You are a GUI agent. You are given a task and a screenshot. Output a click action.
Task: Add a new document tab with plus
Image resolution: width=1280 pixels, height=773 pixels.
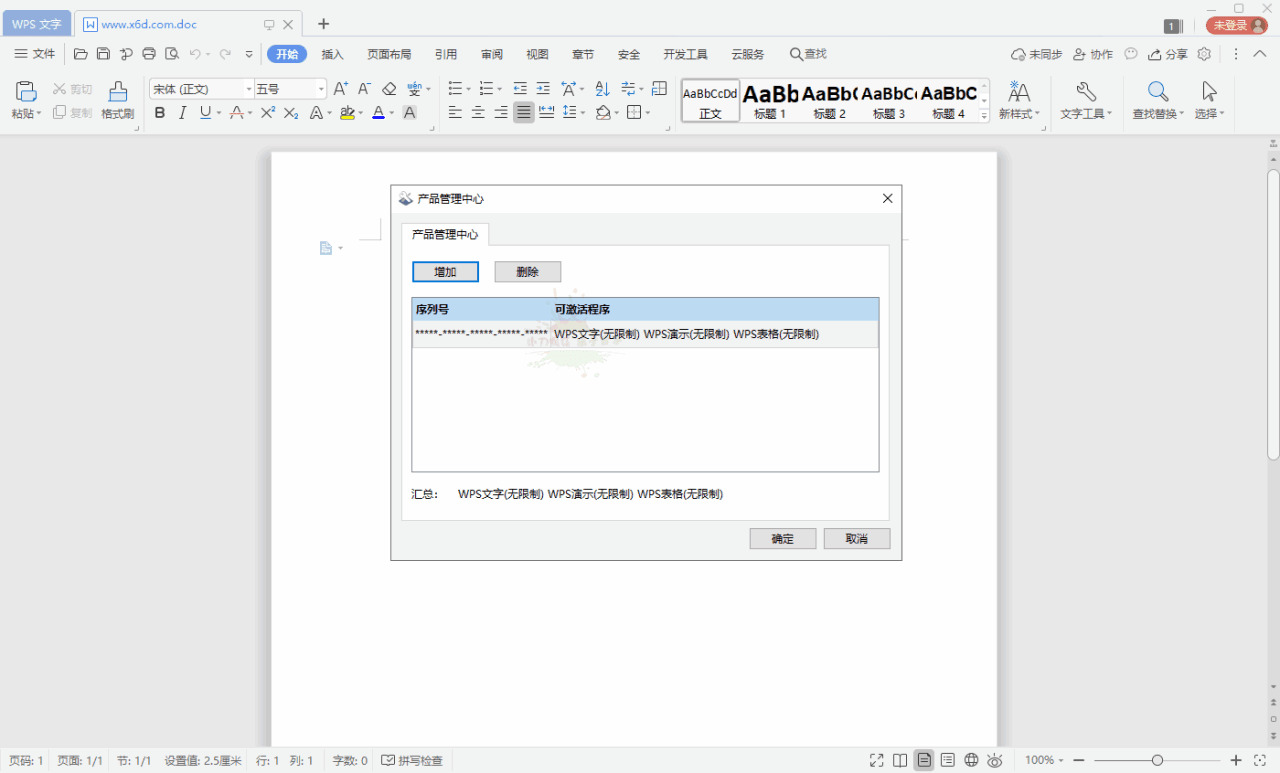click(x=323, y=24)
